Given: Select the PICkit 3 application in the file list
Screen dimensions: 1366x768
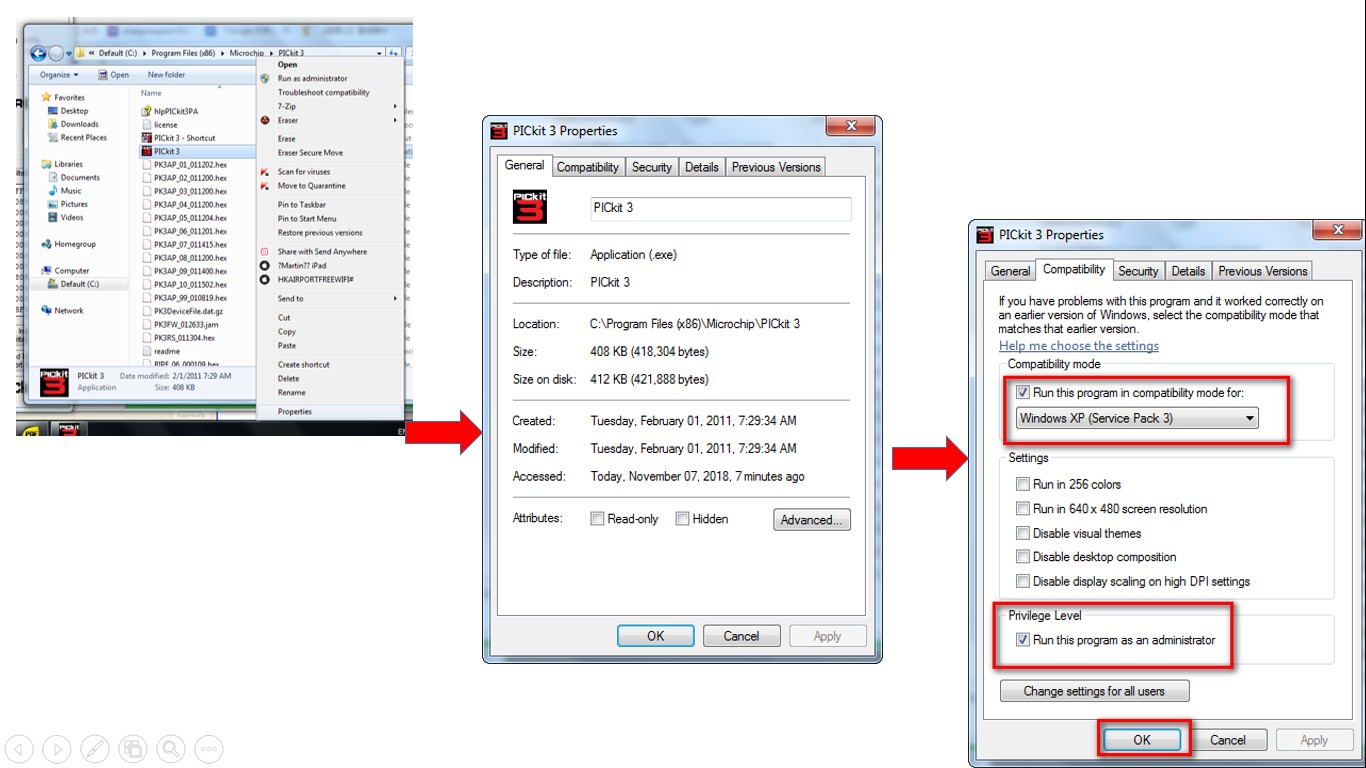Looking at the screenshot, I should [165, 150].
